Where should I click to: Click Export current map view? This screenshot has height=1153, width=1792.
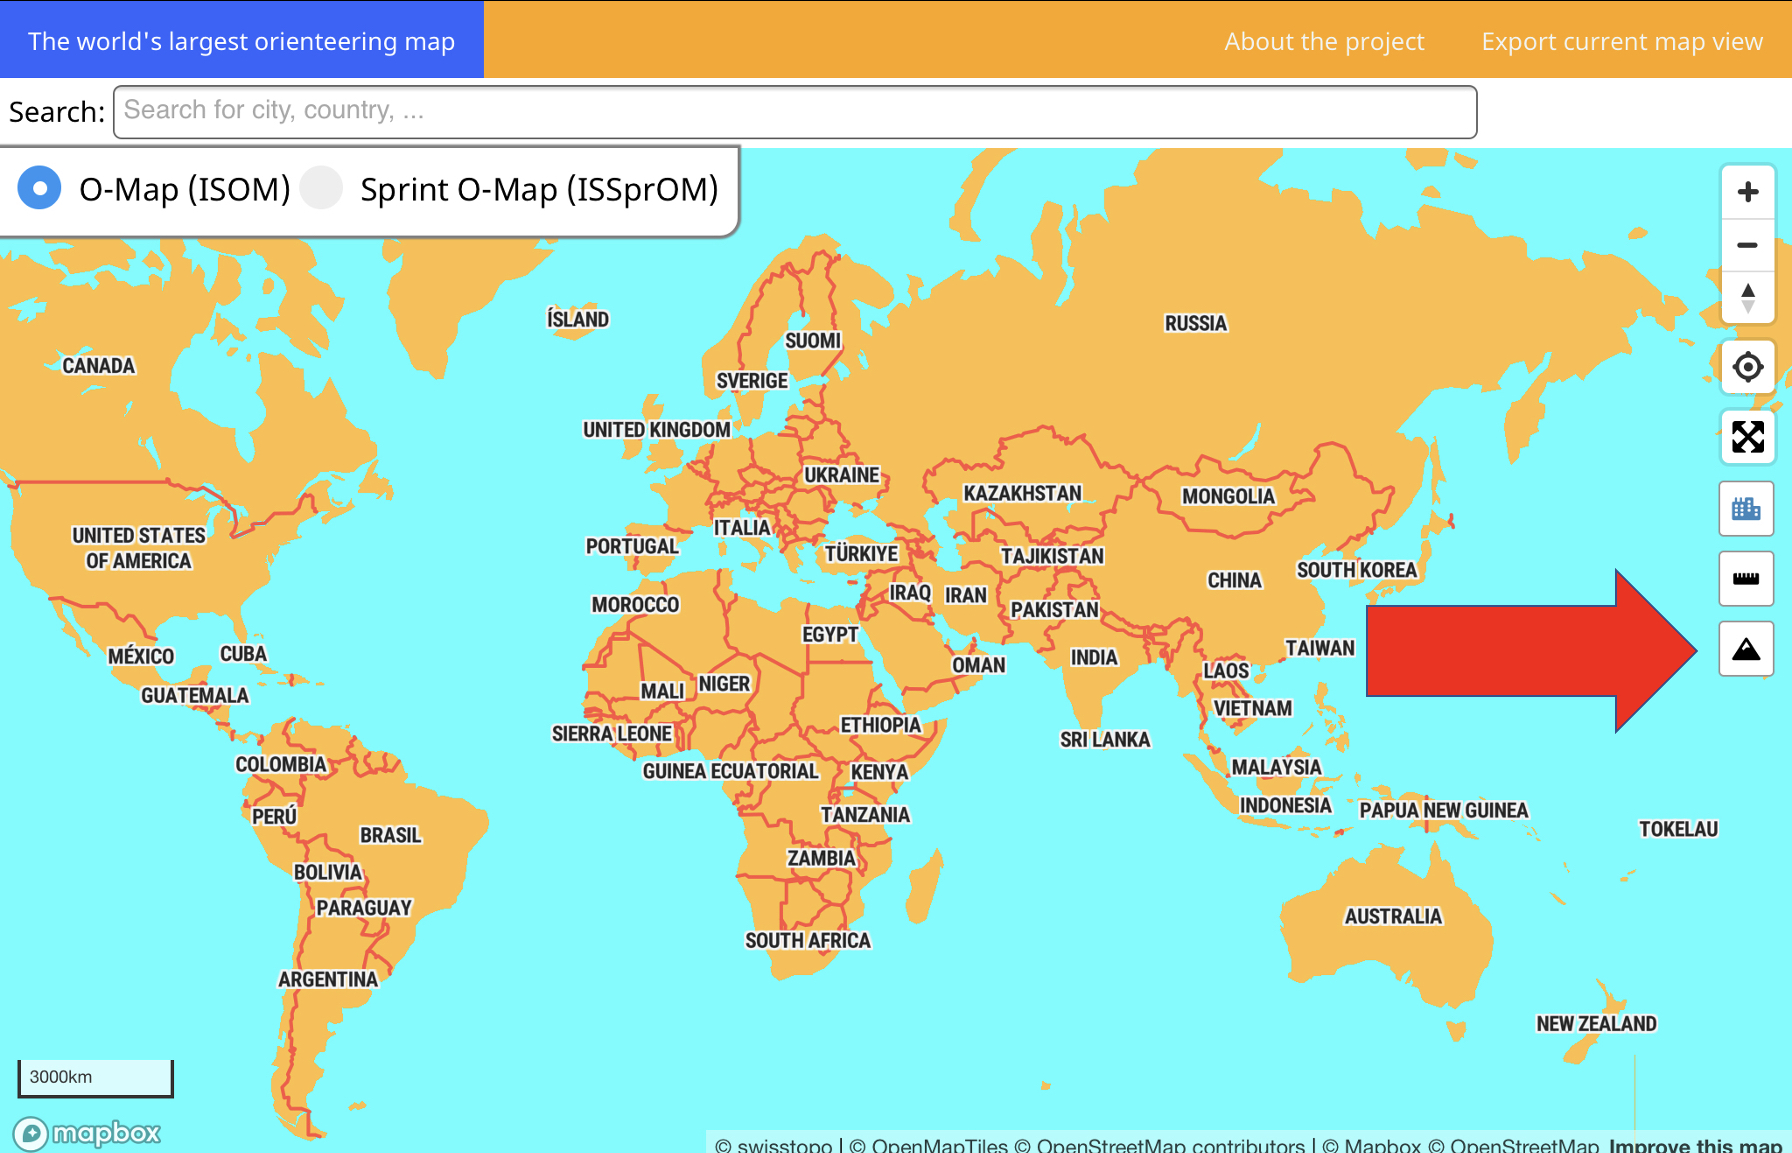tap(1621, 41)
